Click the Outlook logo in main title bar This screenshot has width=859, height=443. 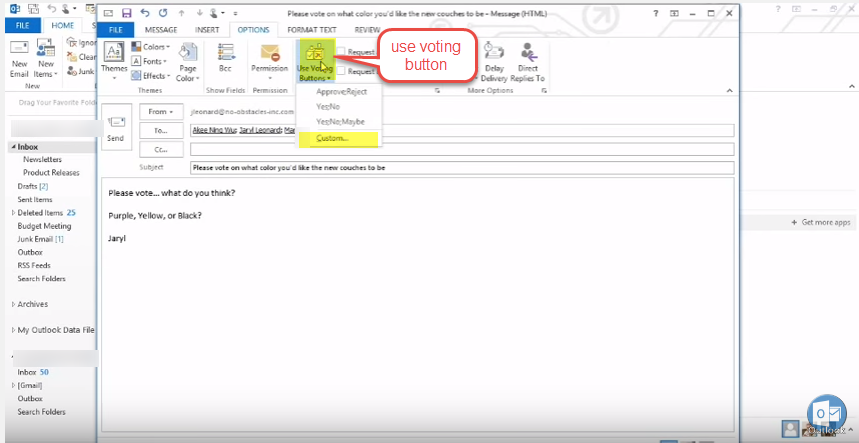[15, 9]
